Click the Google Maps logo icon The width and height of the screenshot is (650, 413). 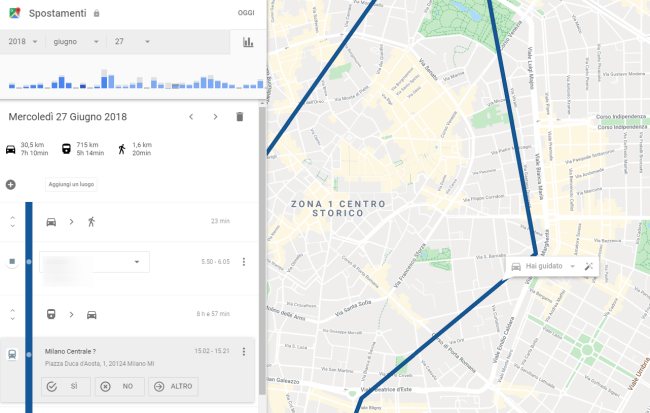click(x=15, y=13)
